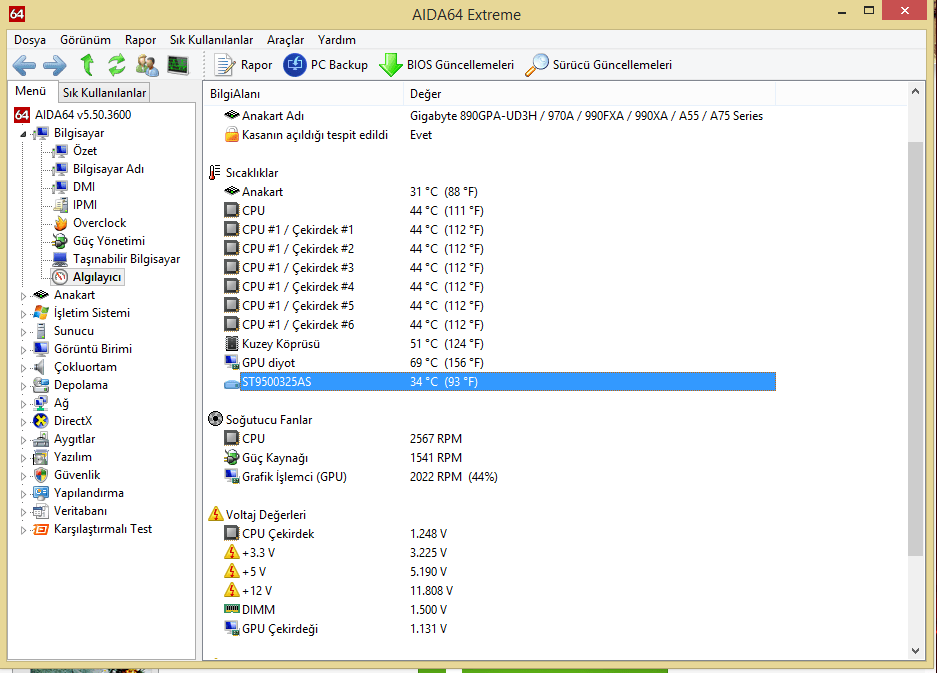Click the vertical scrollbar up arrow

pyautogui.click(x=915, y=91)
